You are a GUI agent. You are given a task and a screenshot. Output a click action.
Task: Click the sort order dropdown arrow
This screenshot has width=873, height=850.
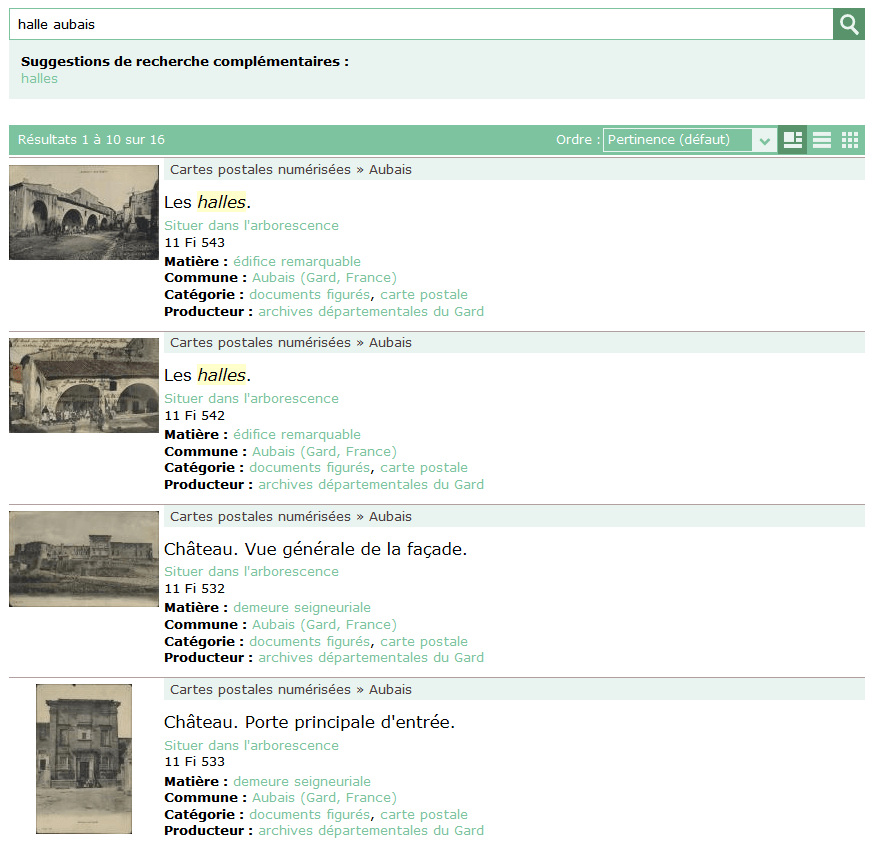pyautogui.click(x=763, y=140)
